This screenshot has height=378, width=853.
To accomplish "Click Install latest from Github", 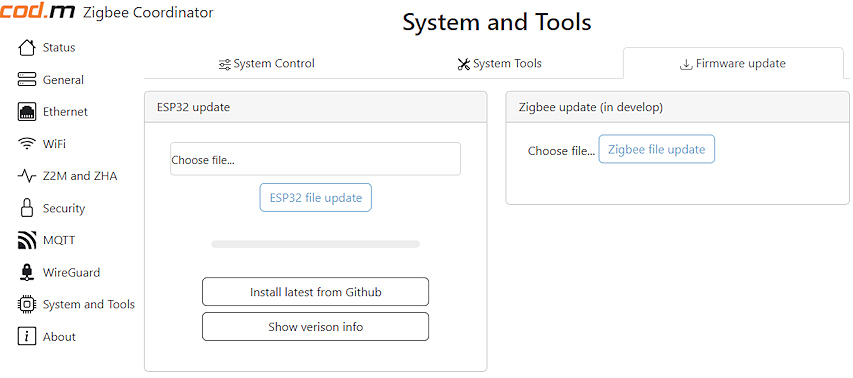I will click(316, 292).
